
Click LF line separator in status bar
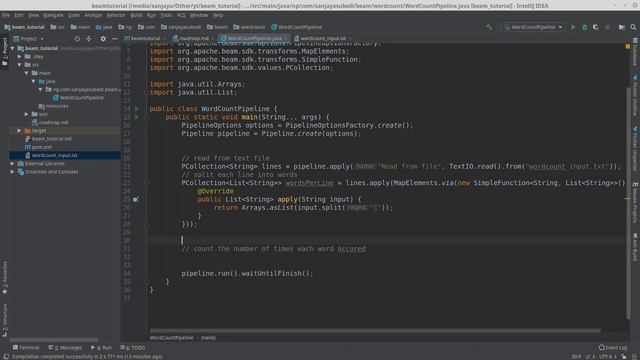590,356
